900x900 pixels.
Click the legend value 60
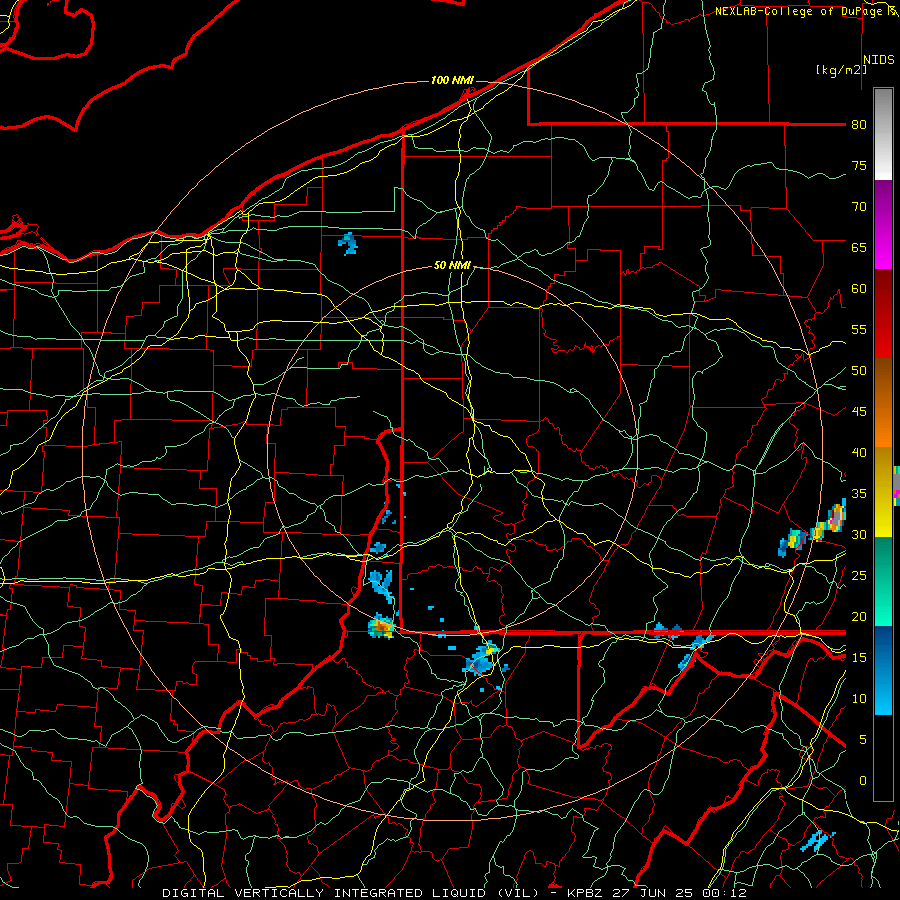coord(859,289)
